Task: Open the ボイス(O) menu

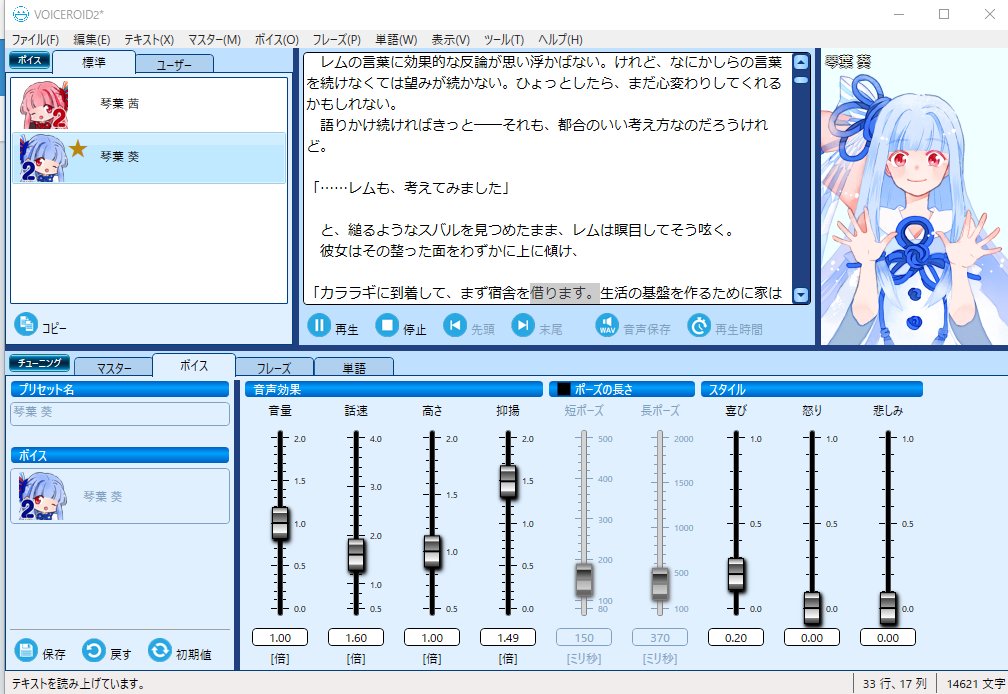Action: (276, 40)
